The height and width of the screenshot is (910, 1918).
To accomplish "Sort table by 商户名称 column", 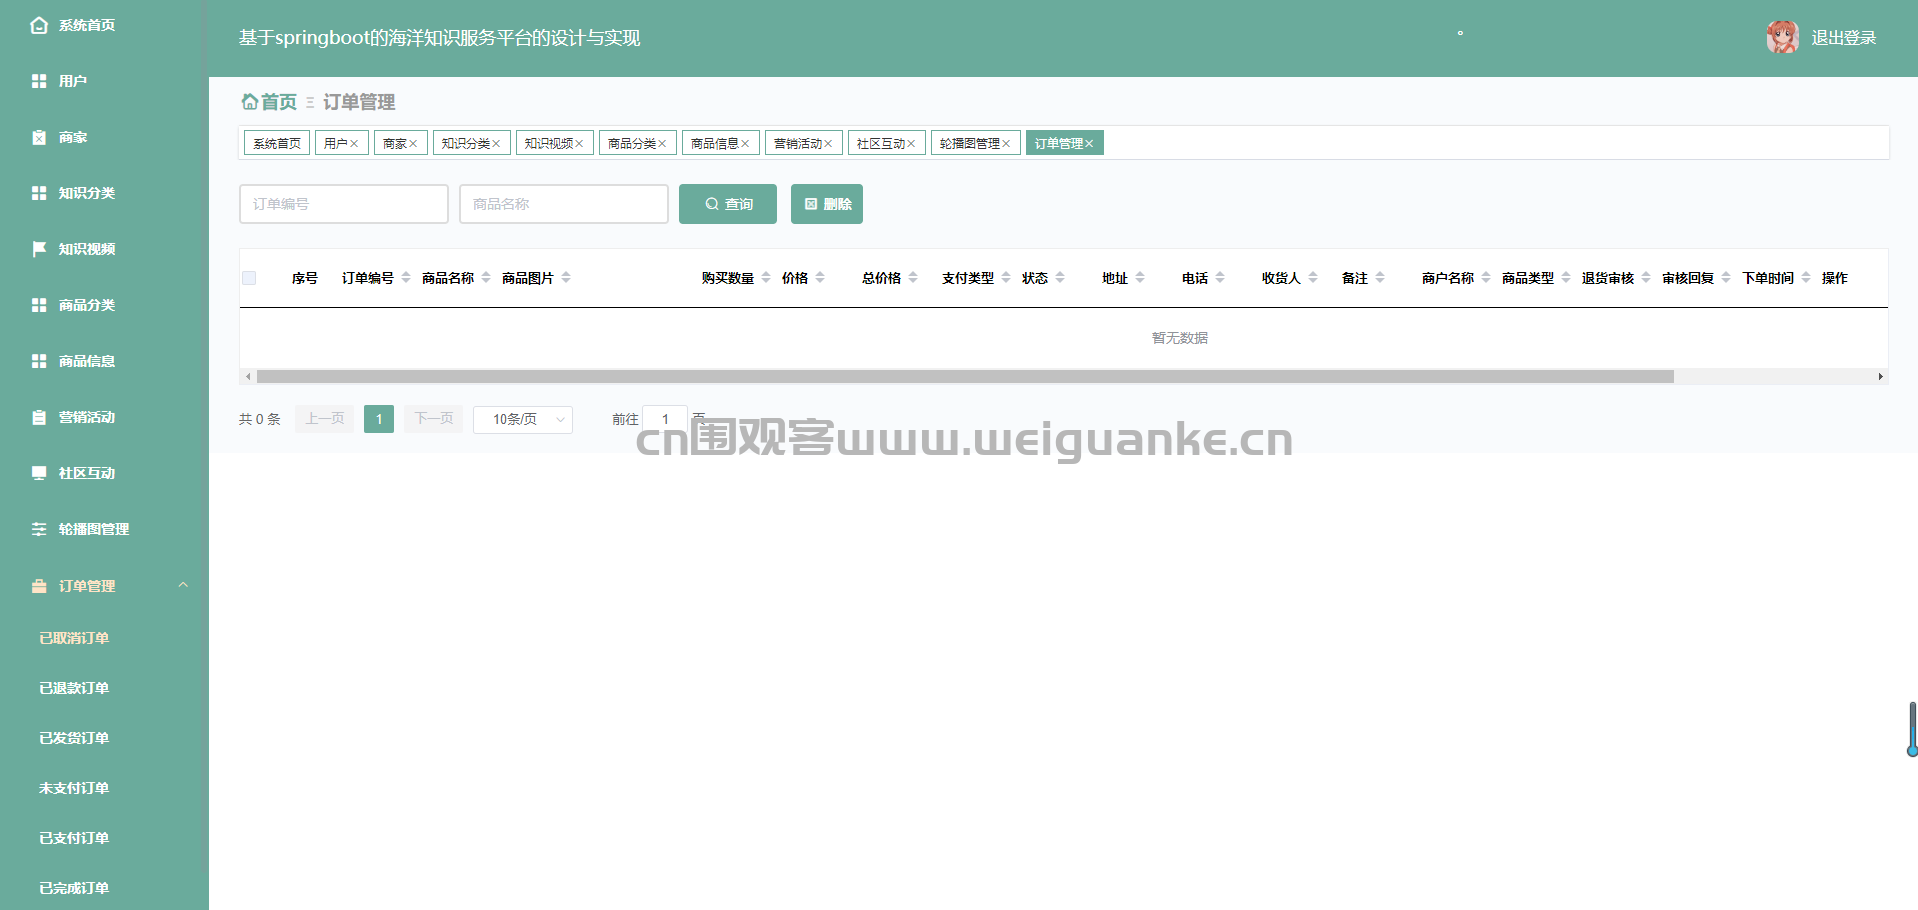I will (1486, 278).
